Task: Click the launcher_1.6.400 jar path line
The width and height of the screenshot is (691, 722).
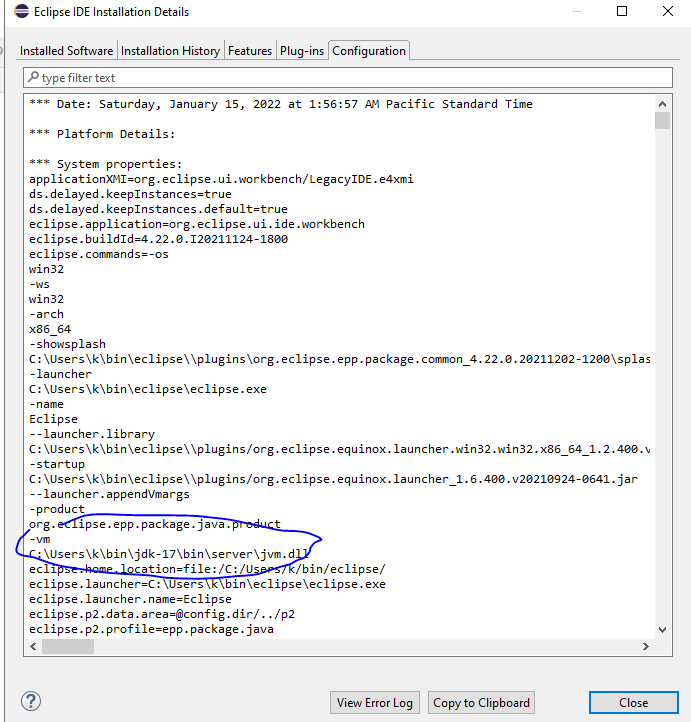Action: pyautogui.click(x=333, y=479)
